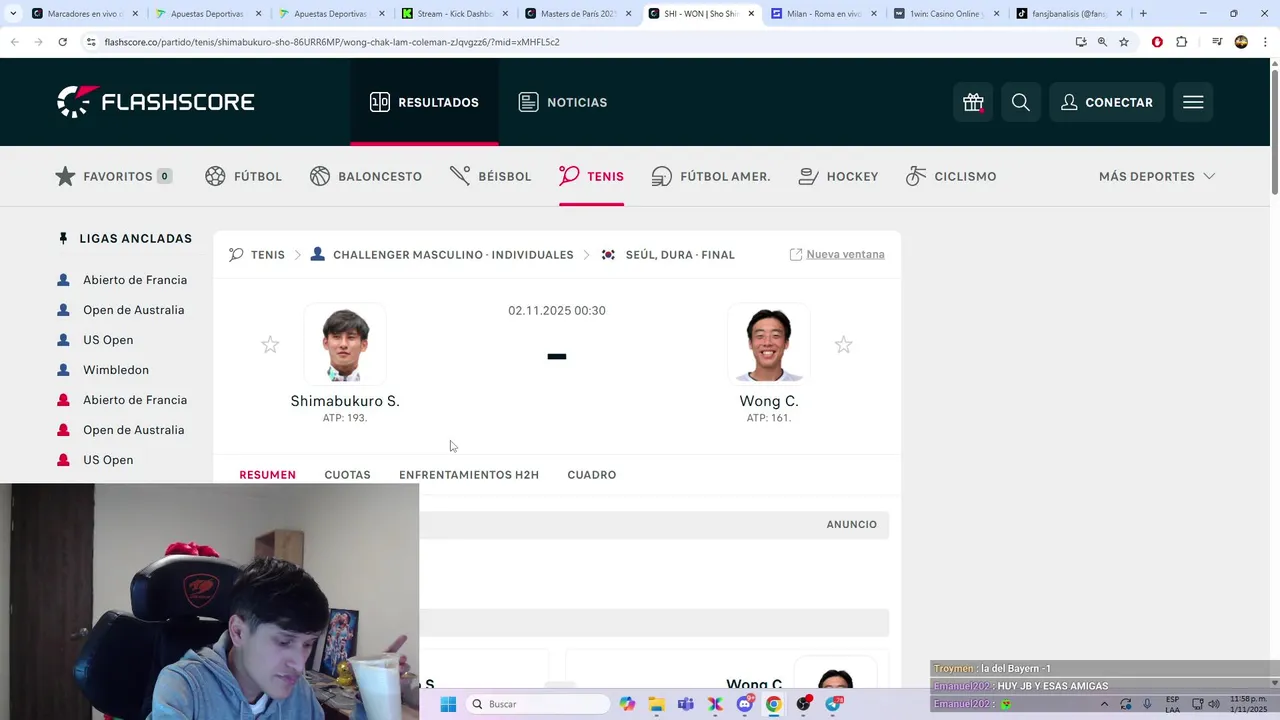Click the Shimabukuro S. player name
The image size is (1280, 720).
tap(345, 401)
